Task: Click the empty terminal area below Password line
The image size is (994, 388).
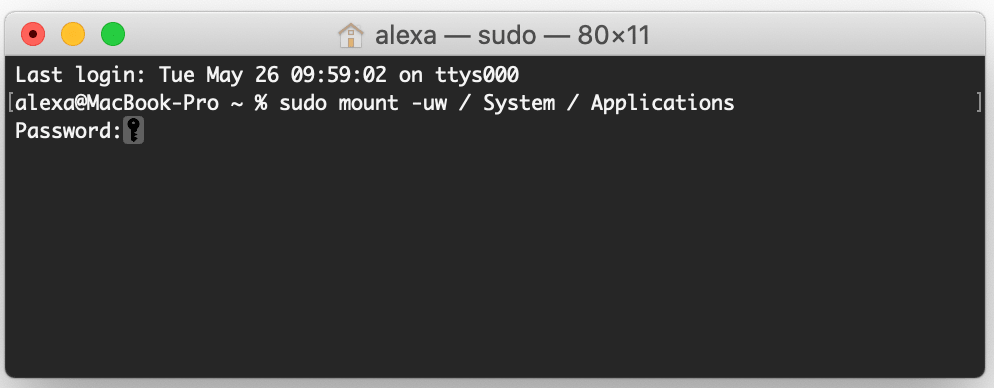Action: (494, 260)
